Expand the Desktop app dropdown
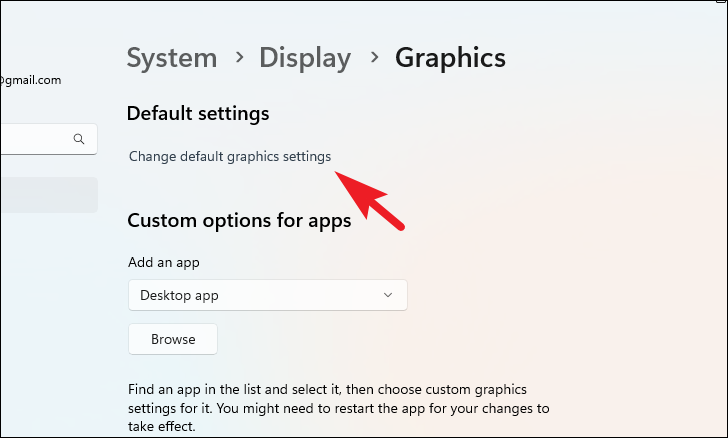Image resolution: width=728 pixels, height=438 pixels. [x=268, y=295]
